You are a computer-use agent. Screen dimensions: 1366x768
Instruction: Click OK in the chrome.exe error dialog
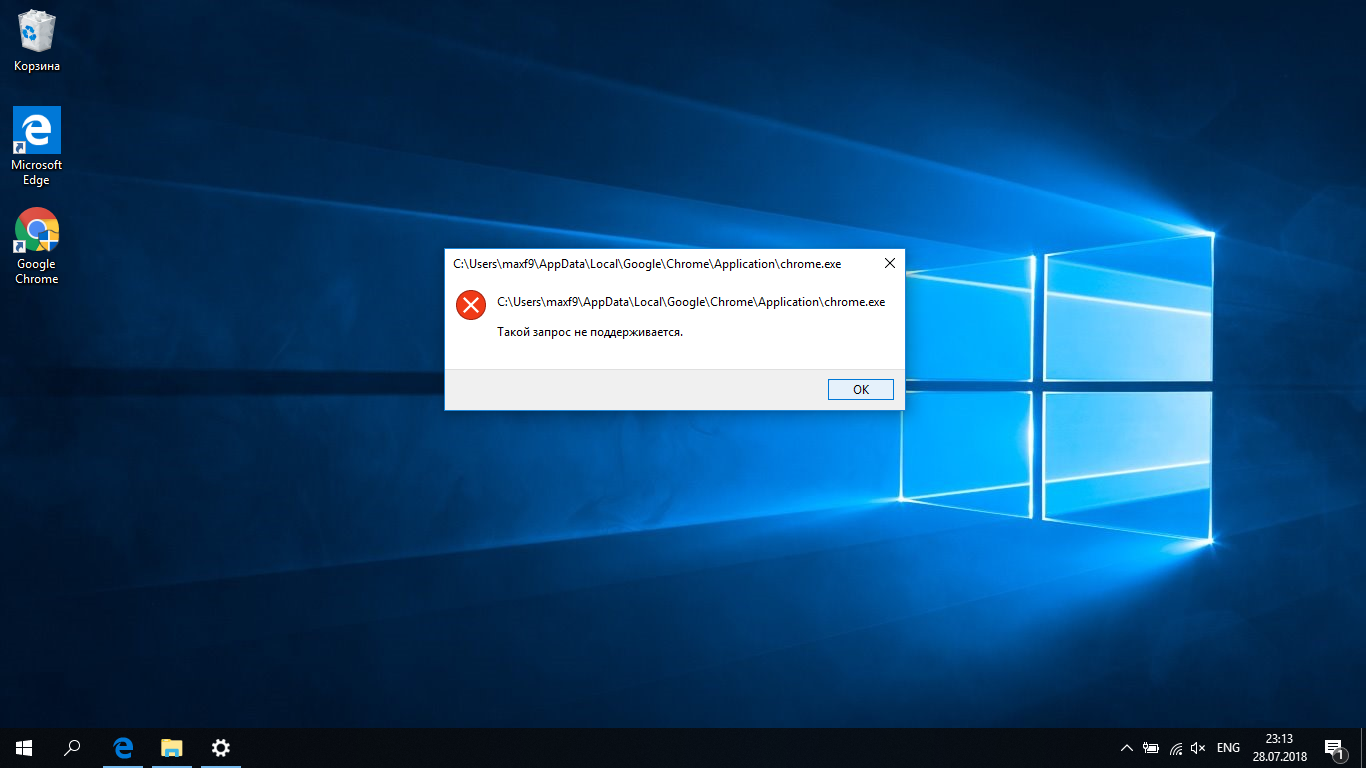click(861, 390)
